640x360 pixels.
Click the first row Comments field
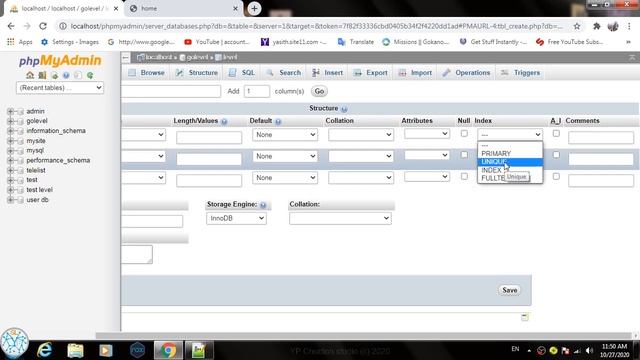tap(601, 138)
